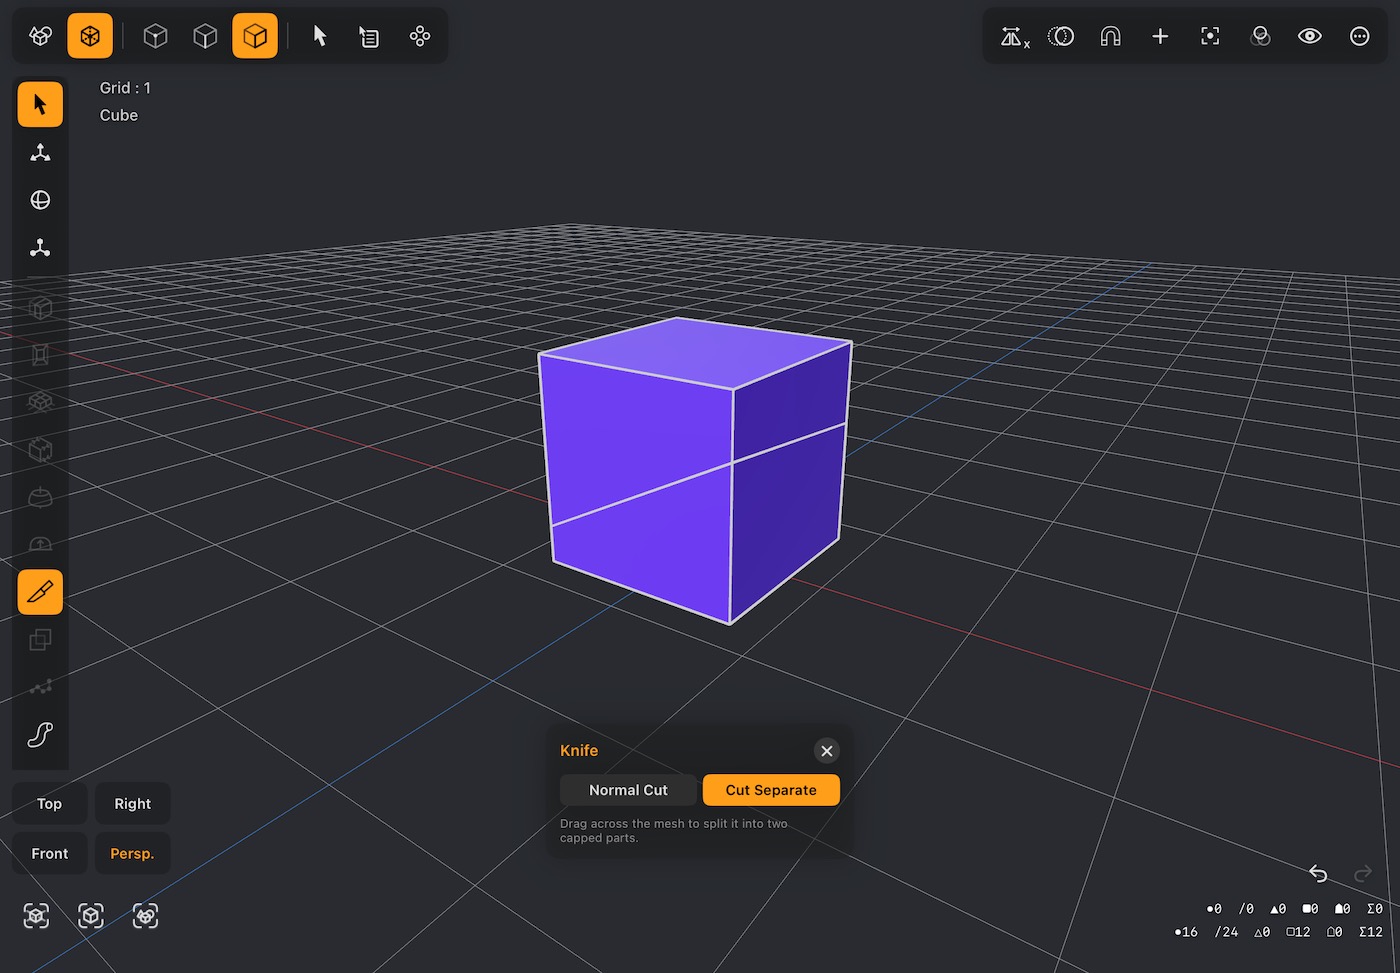1400x973 pixels.
Task: Toggle X-axis mirror symmetry
Action: coord(1014,37)
